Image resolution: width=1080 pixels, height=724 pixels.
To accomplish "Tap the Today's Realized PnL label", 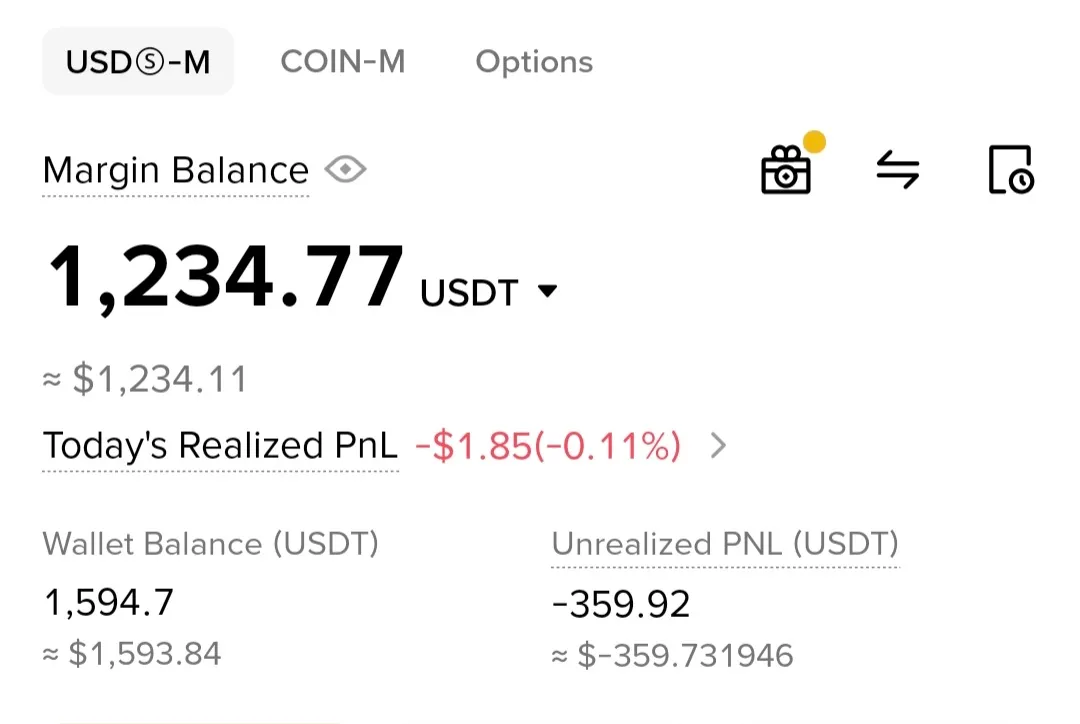I will click(x=220, y=446).
